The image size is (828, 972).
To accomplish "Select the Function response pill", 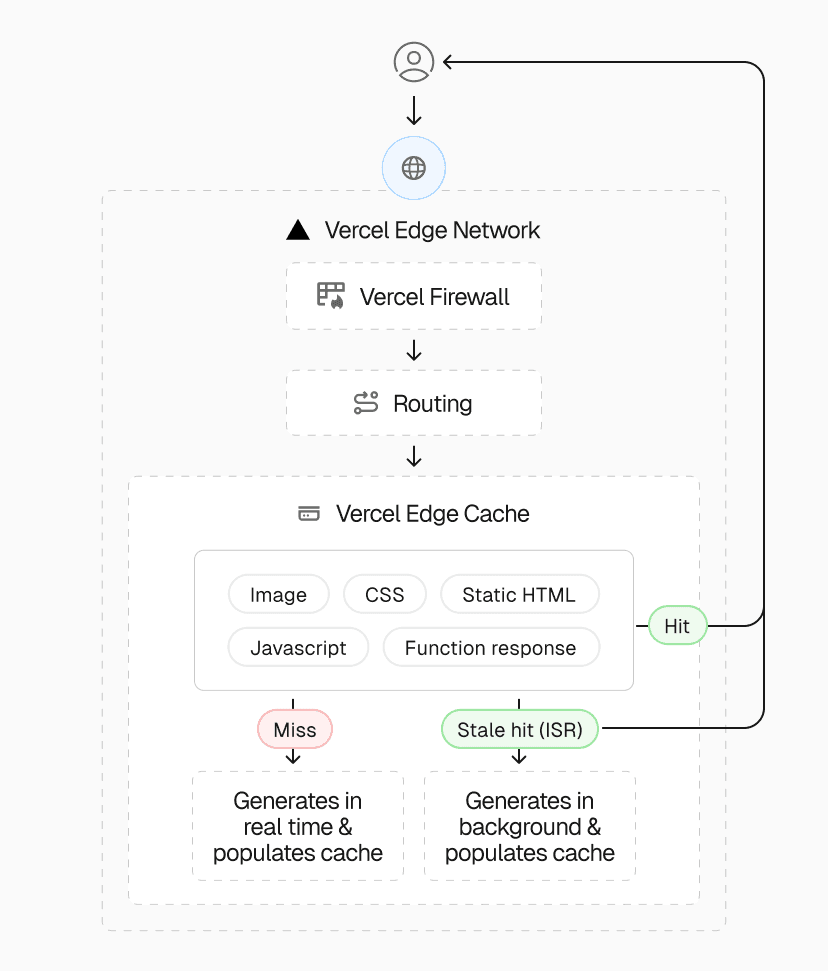I will click(490, 648).
